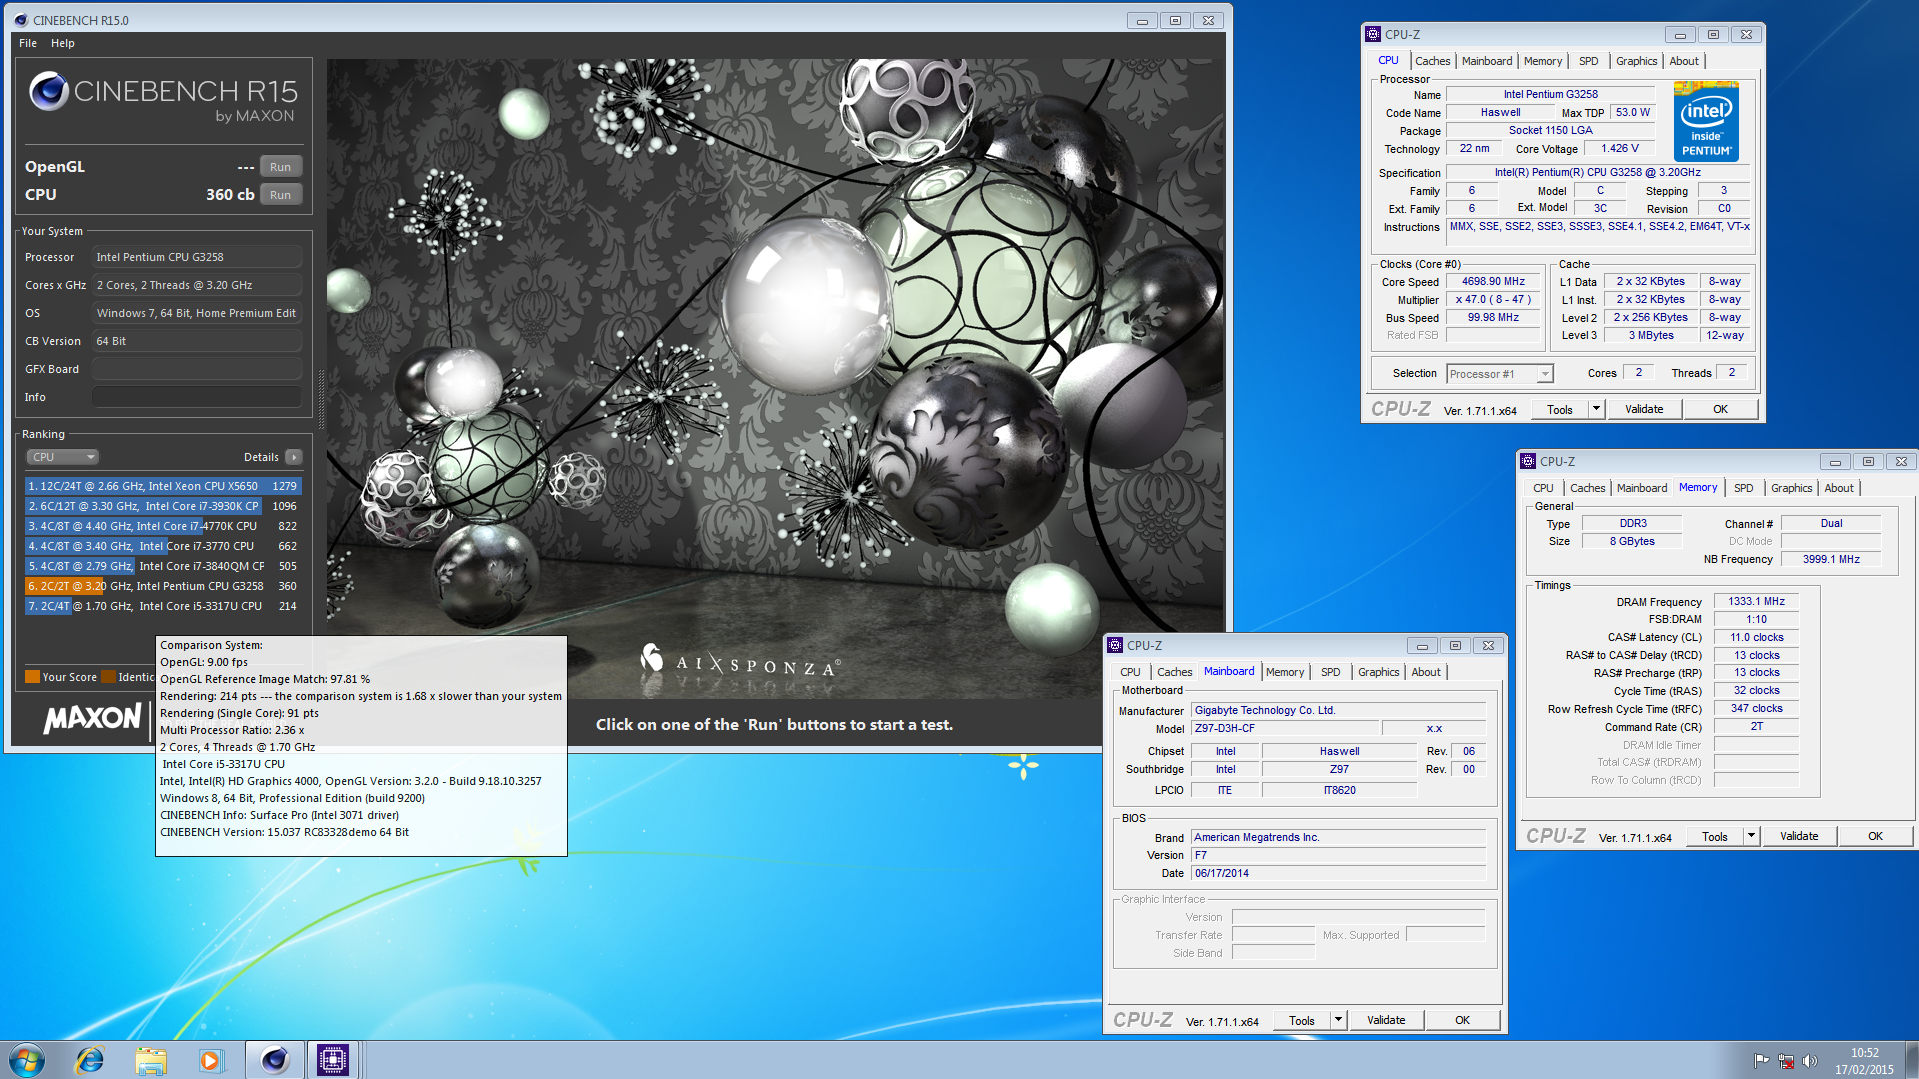Run the CPU benchmark
Image resolution: width=1919 pixels, height=1079 pixels.
[x=280, y=195]
